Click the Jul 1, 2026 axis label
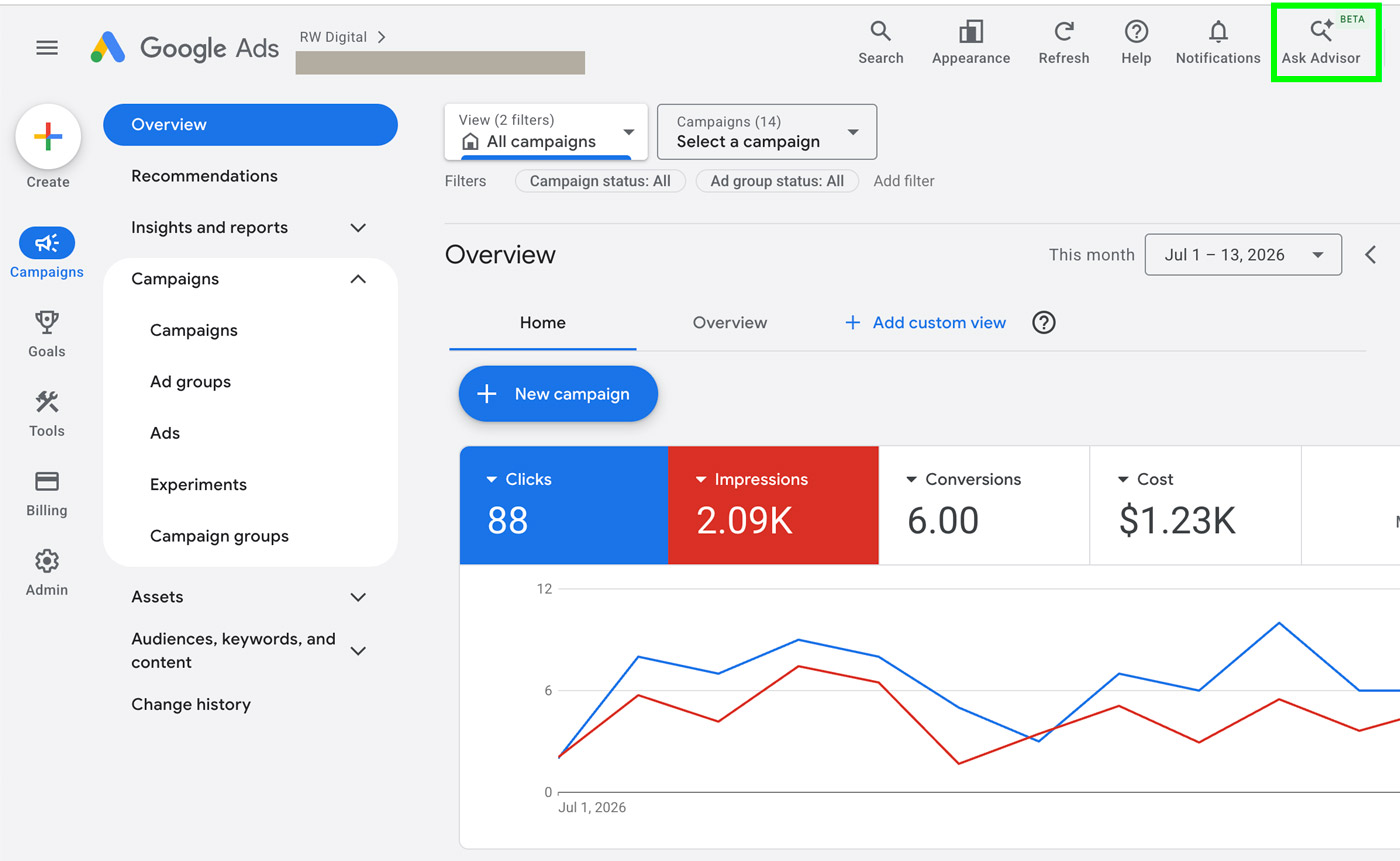 click(x=592, y=807)
